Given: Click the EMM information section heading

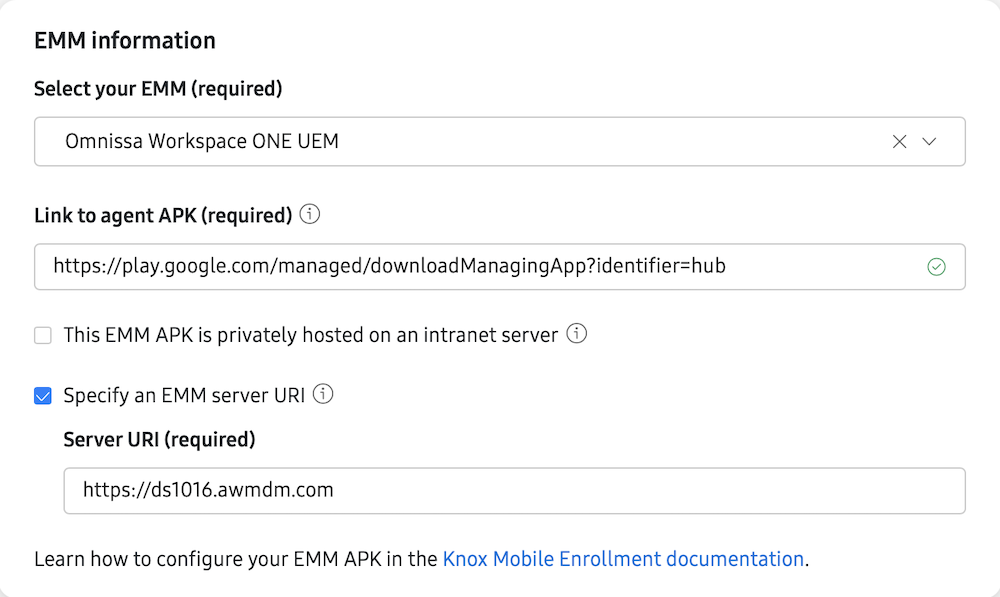Looking at the screenshot, I should point(125,41).
